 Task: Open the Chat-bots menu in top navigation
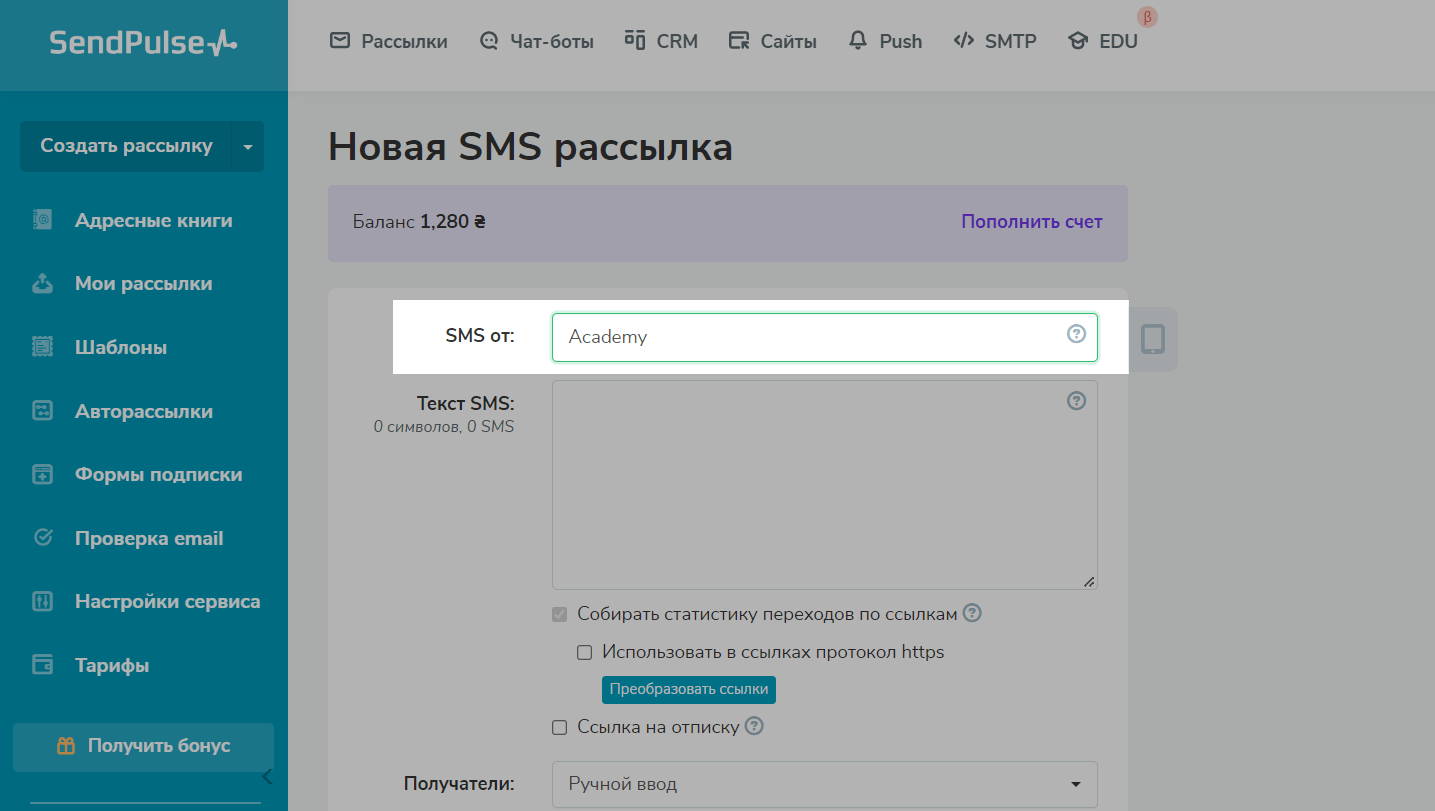click(x=536, y=41)
